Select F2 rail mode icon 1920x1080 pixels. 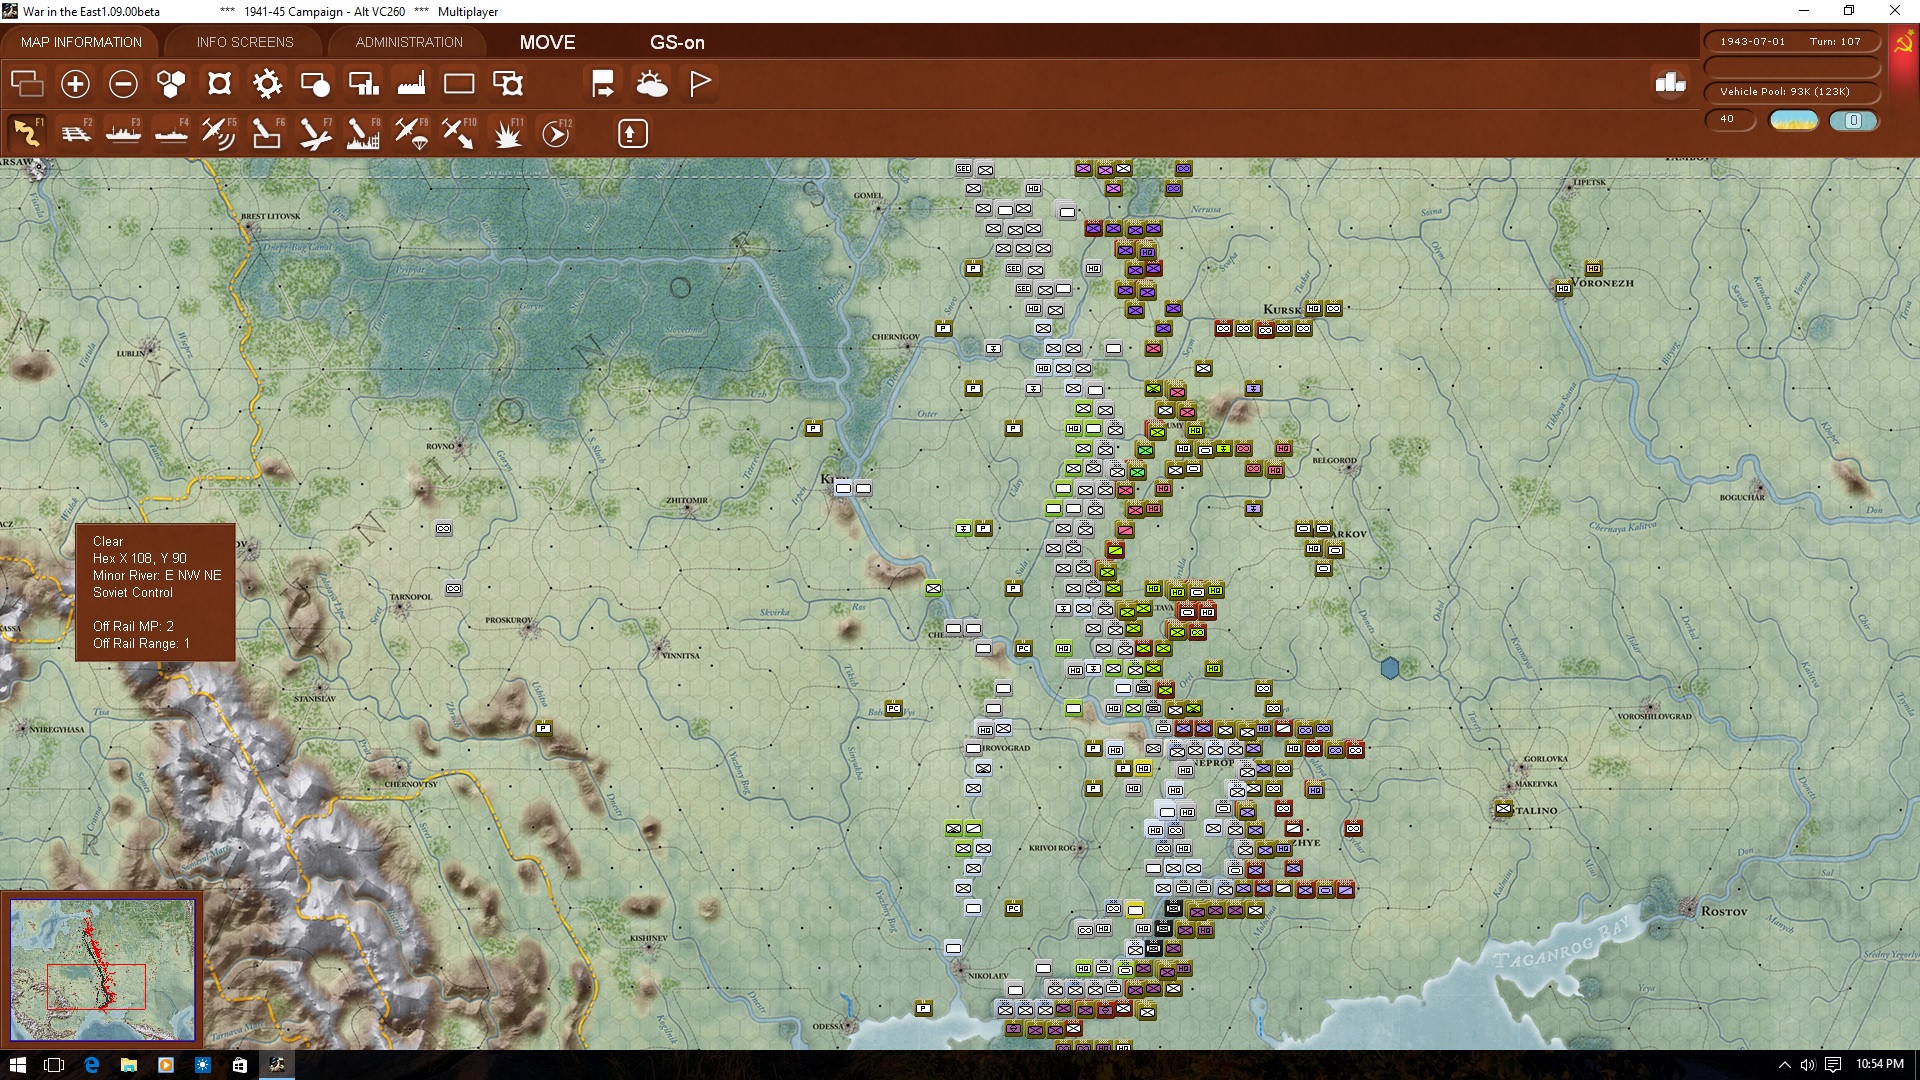pos(75,133)
